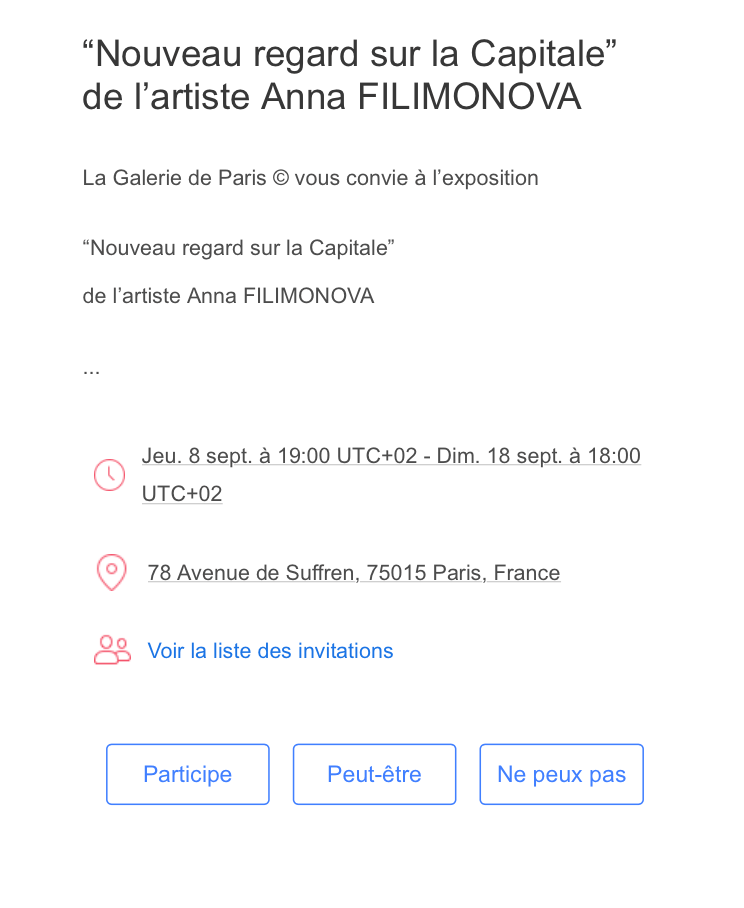The image size is (744, 908).
Task: Click the location pin icon
Action: coord(111,572)
